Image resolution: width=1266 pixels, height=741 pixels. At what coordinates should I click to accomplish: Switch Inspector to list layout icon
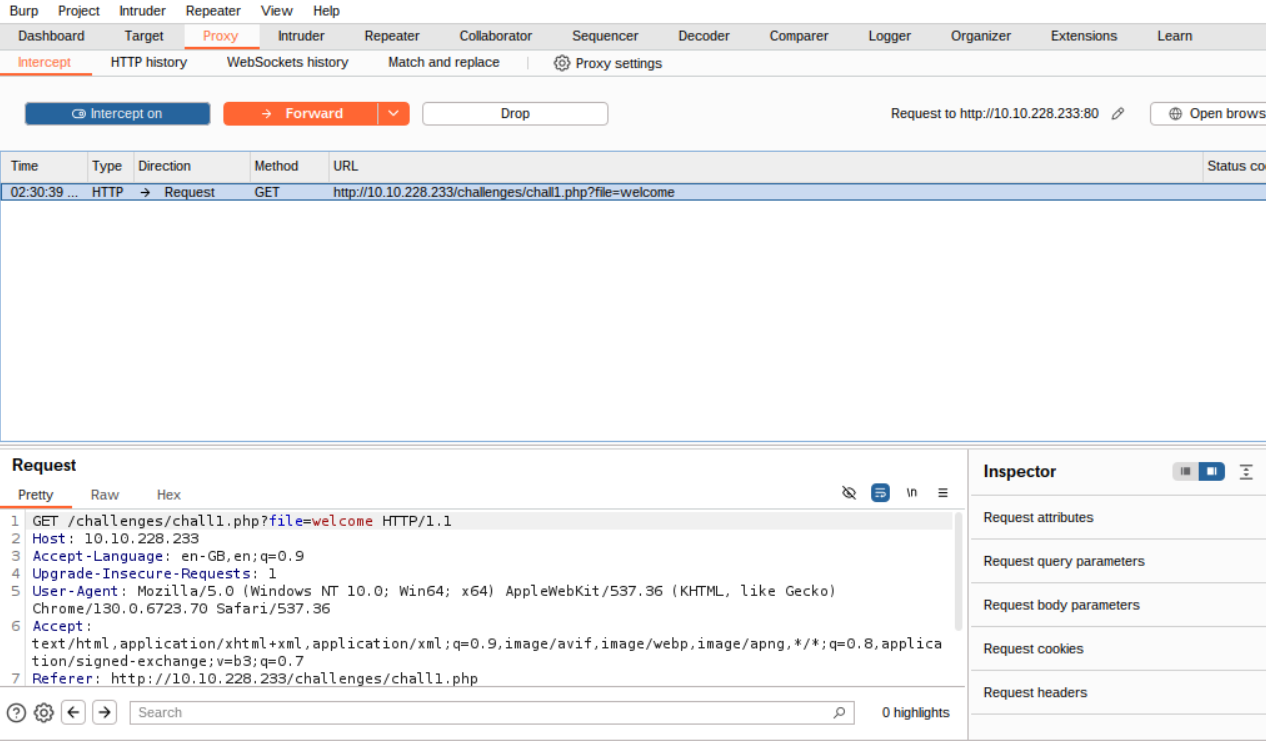1185,471
